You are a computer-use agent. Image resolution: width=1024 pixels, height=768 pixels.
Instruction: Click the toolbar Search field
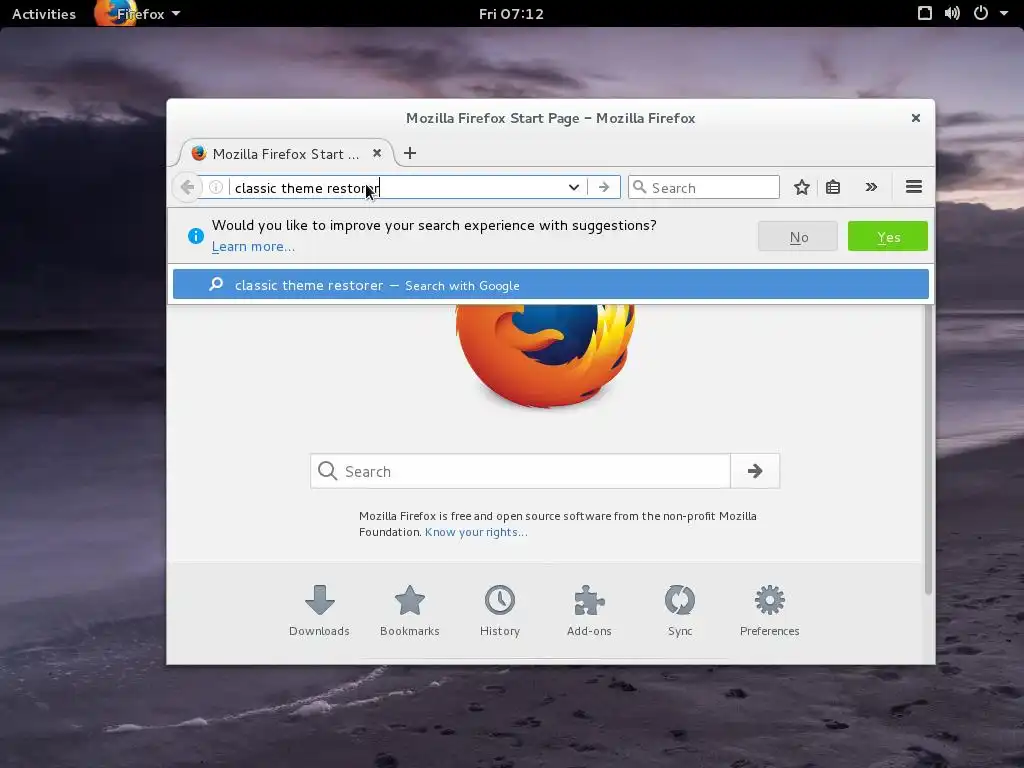click(x=704, y=187)
